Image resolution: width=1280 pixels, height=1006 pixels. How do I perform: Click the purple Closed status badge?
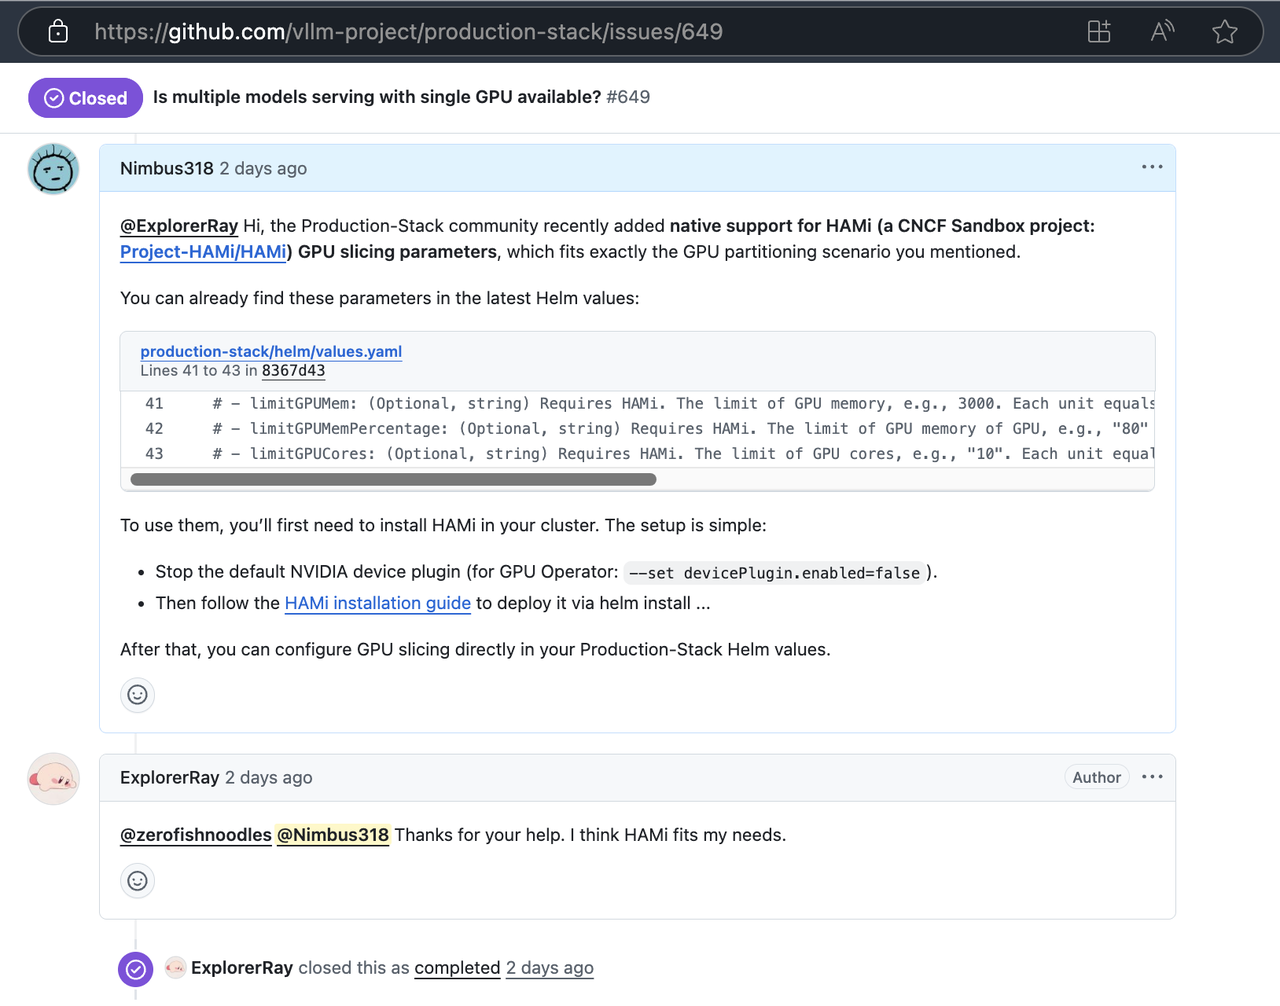click(x=85, y=98)
